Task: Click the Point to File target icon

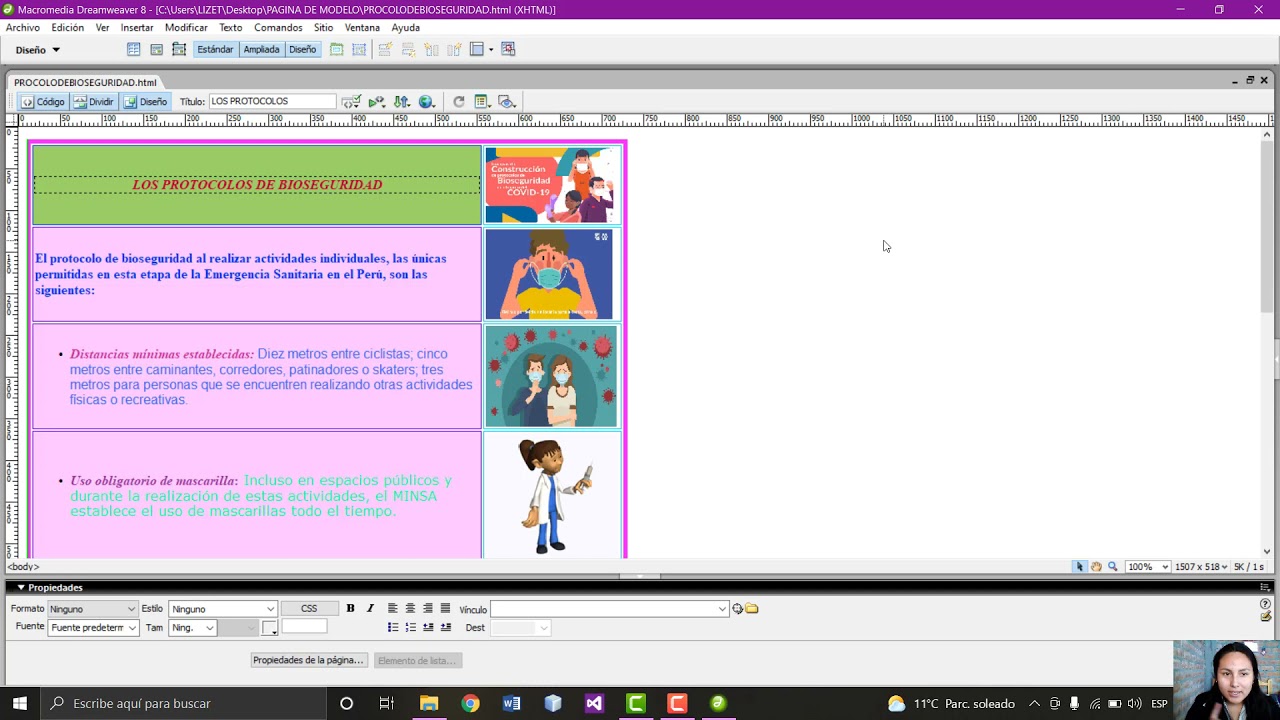Action: 737,608
